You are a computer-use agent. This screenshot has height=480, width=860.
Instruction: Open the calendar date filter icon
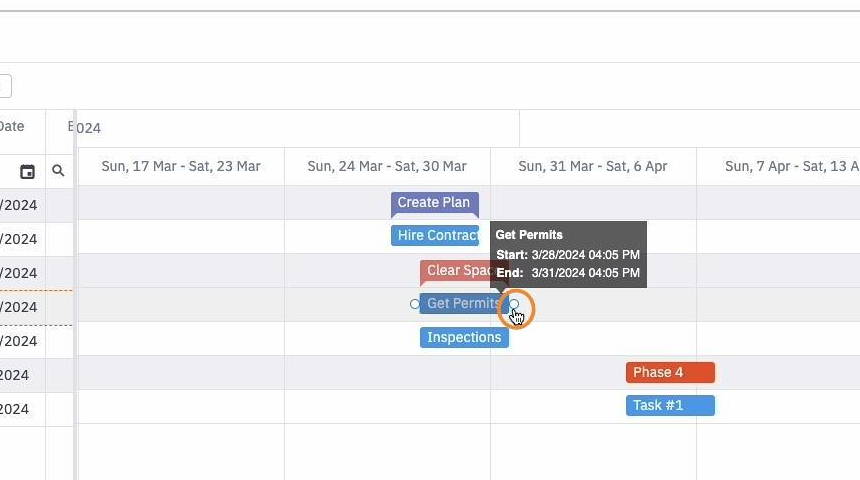(27, 172)
